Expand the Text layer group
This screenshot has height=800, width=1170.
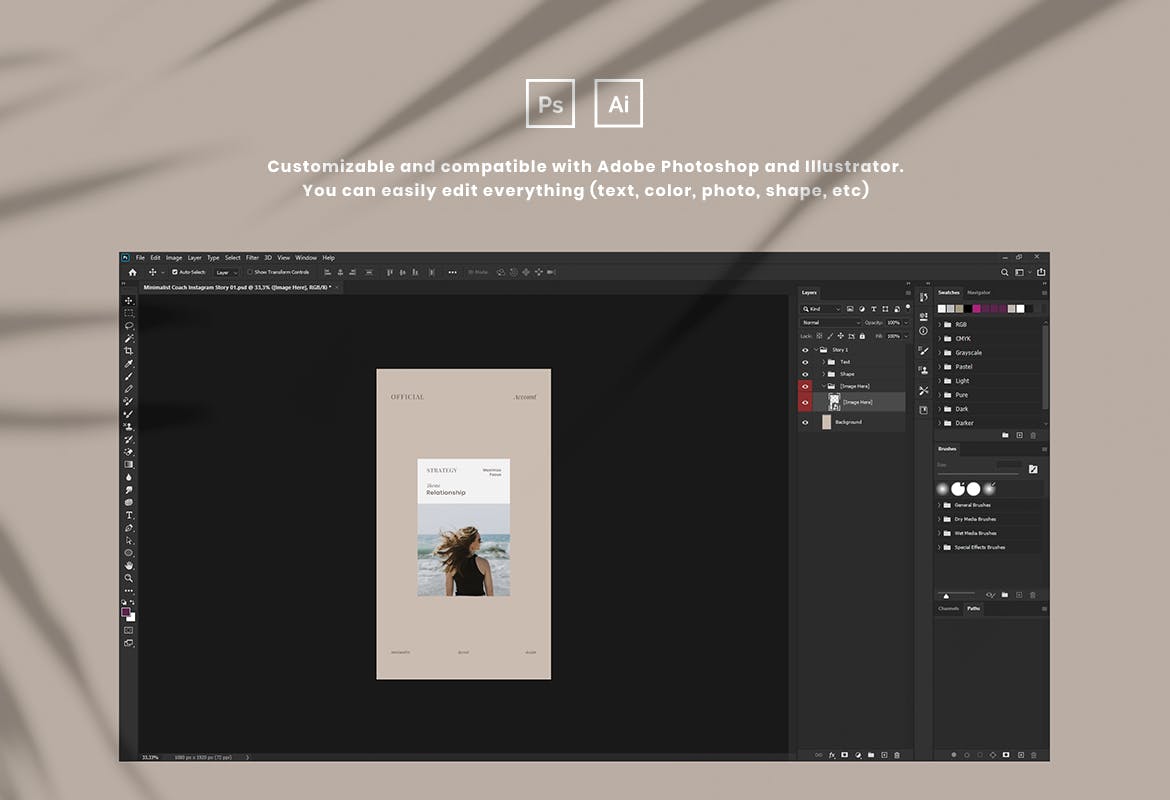(823, 362)
